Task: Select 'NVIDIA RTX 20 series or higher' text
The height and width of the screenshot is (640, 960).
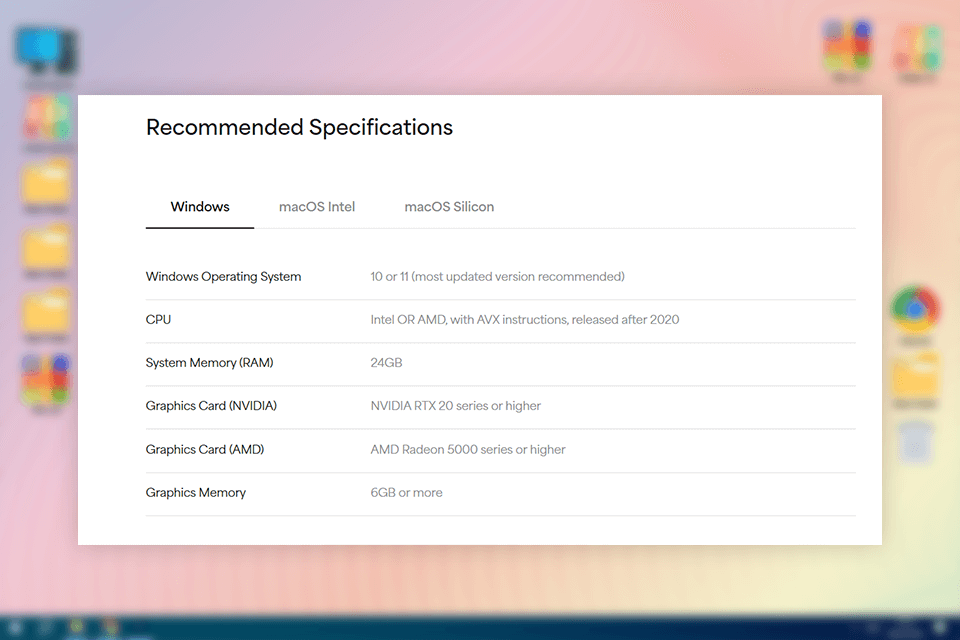Action: (456, 406)
